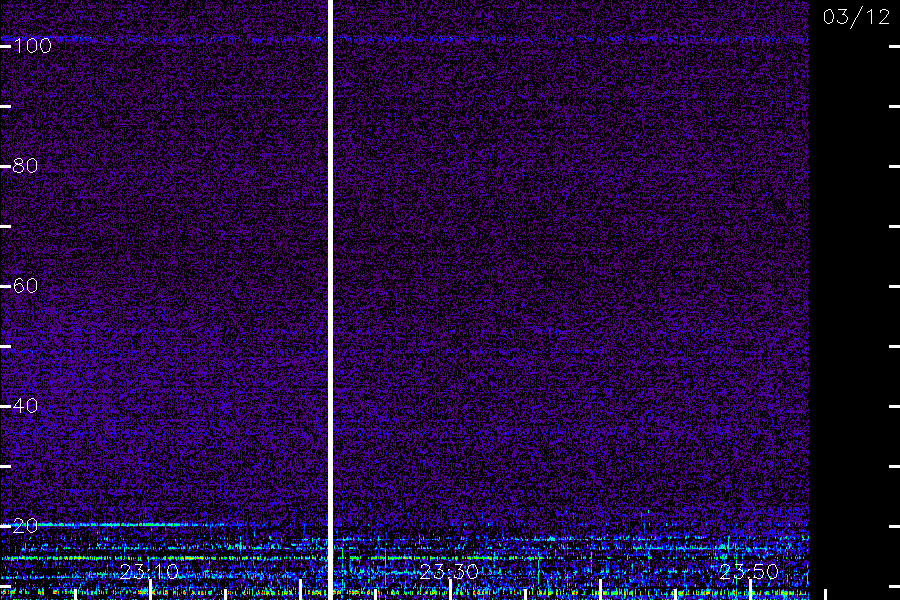Screen dimensions: 900x600
Task: Click the 60 frequency axis label
Action: pos(25,286)
